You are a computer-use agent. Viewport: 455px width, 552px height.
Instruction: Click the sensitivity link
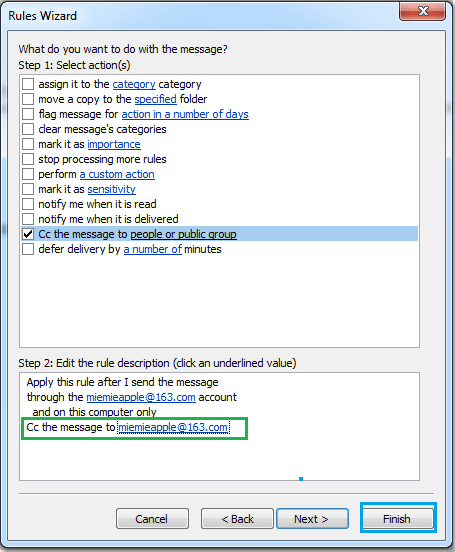point(111,189)
